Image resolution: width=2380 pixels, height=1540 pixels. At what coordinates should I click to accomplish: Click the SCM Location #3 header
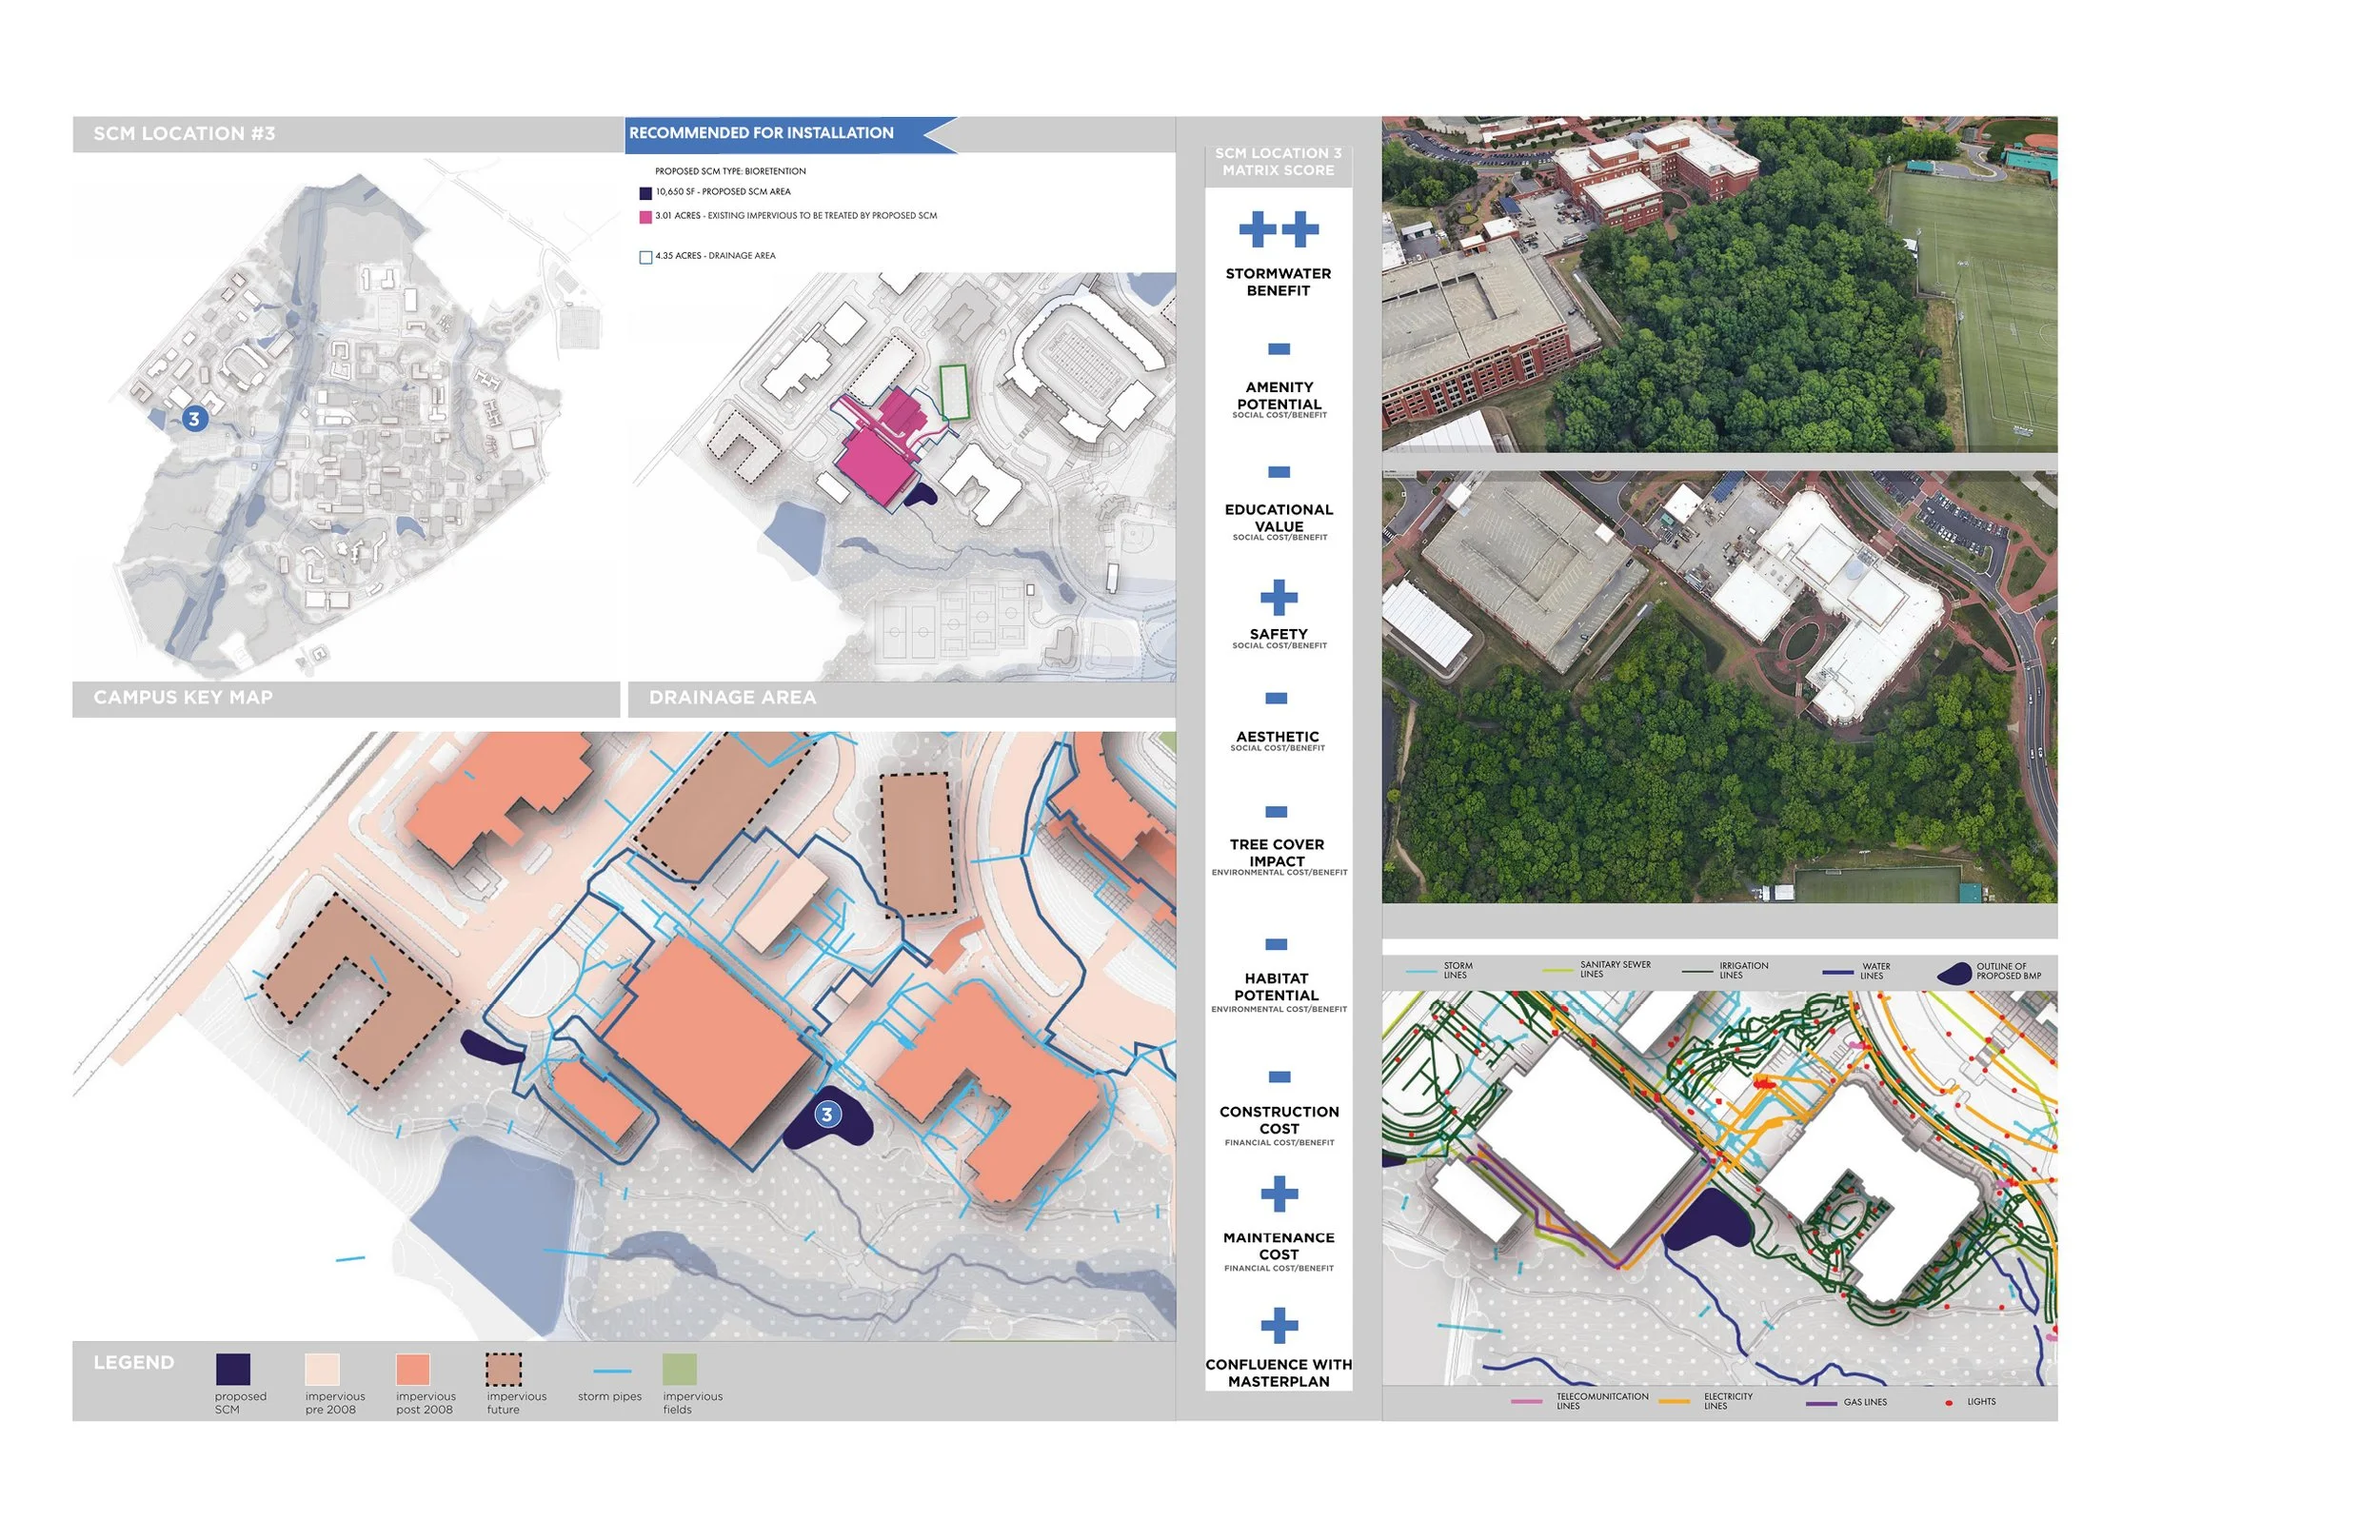pyautogui.click(x=185, y=134)
